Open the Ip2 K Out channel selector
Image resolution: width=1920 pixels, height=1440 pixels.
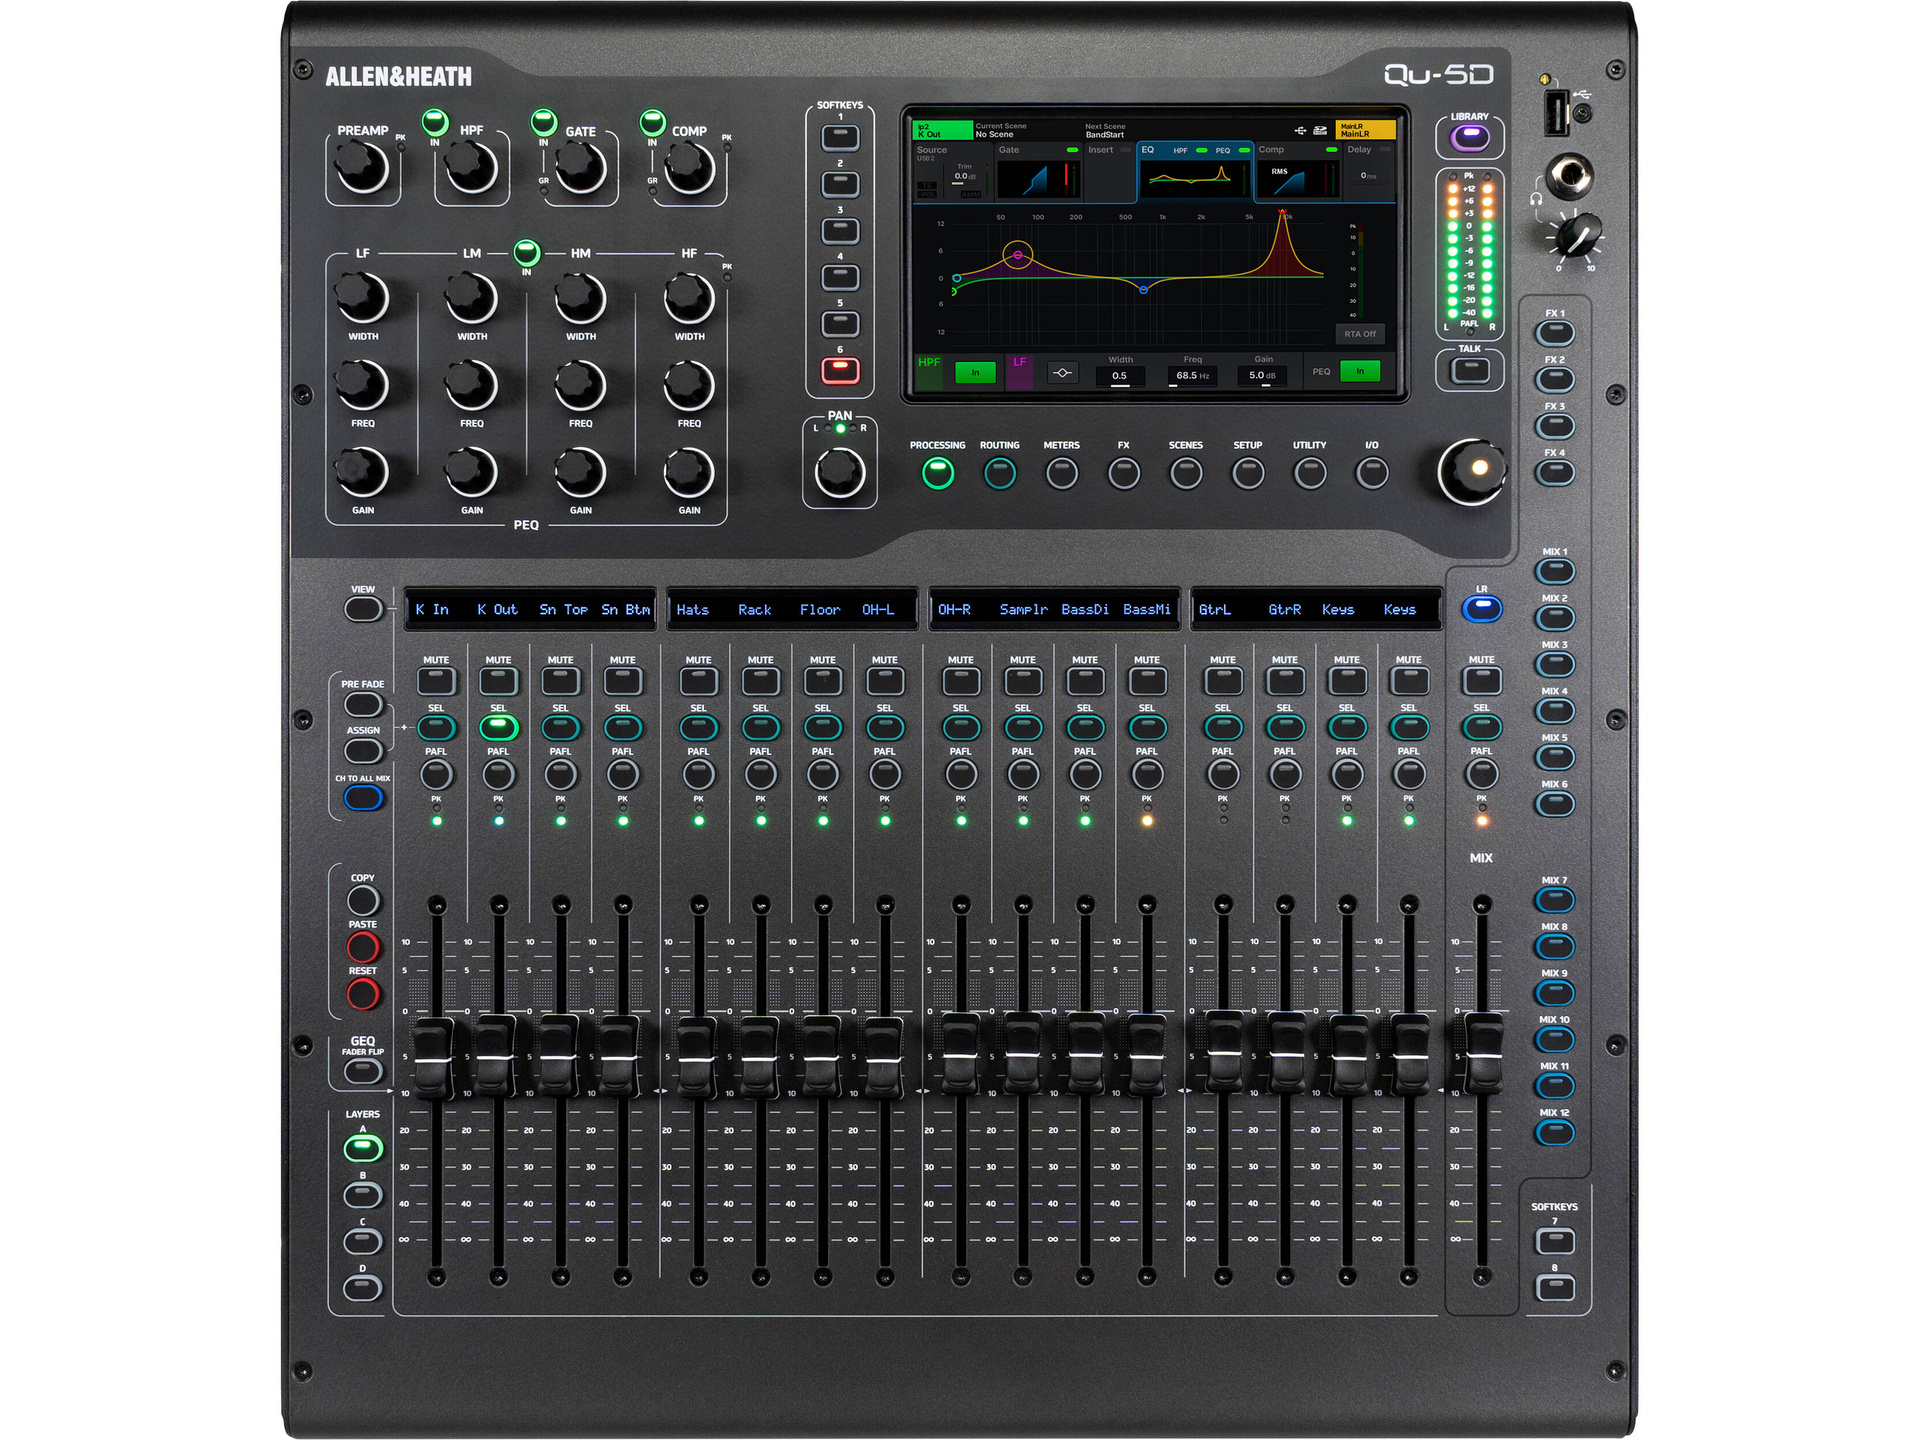click(x=941, y=131)
